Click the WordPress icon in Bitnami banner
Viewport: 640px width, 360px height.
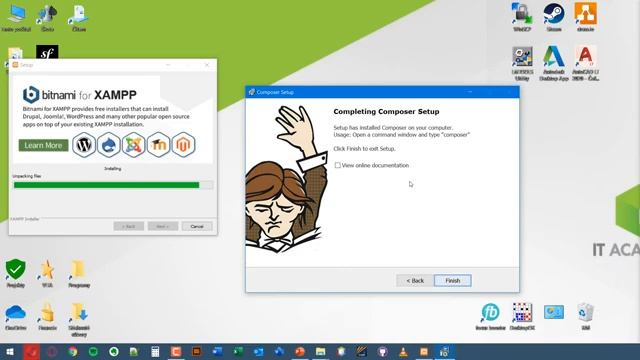(84, 144)
